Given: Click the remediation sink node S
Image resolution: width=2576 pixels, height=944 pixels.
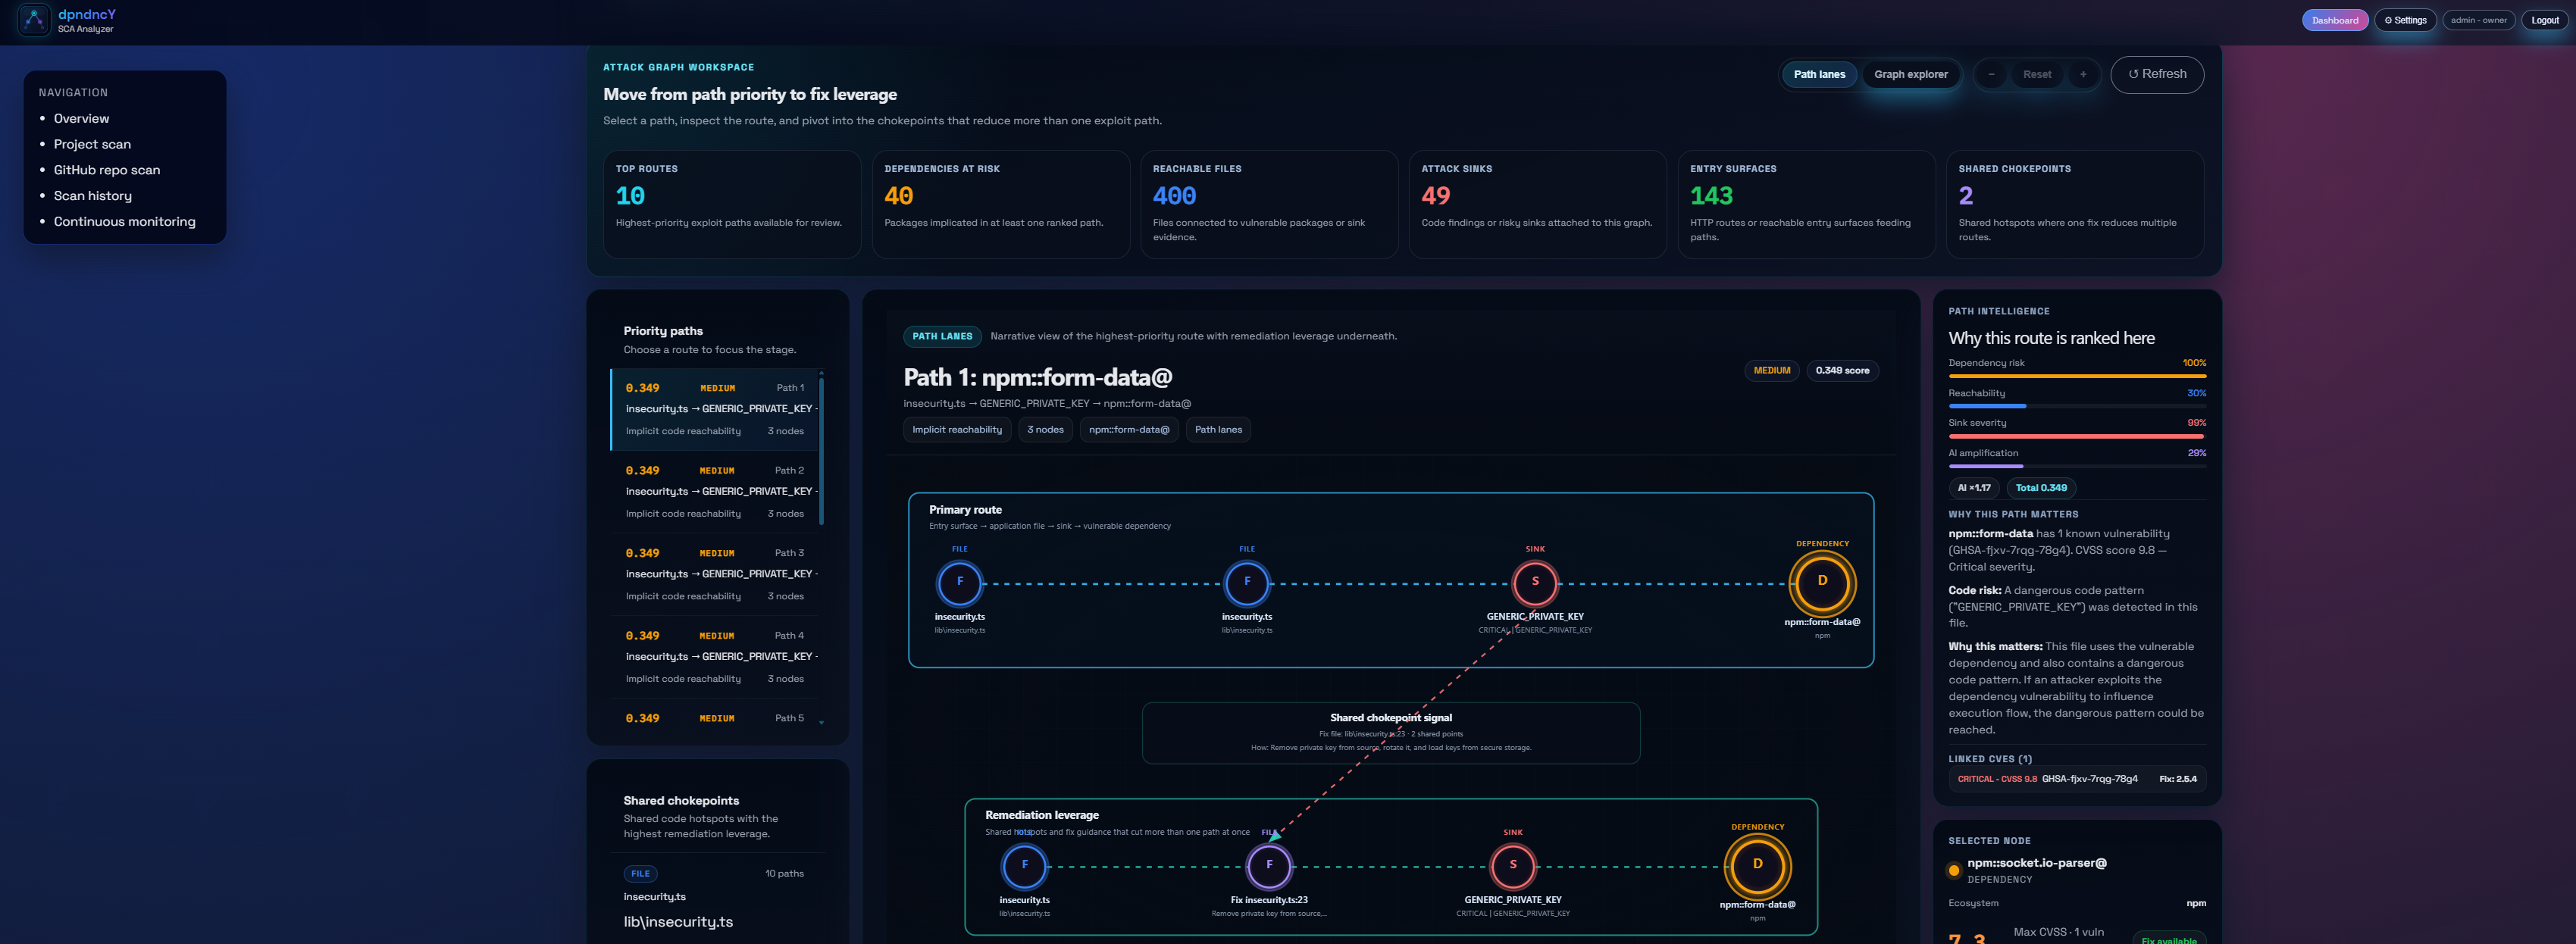Looking at the screenshot, I should tap(1512, 866).
